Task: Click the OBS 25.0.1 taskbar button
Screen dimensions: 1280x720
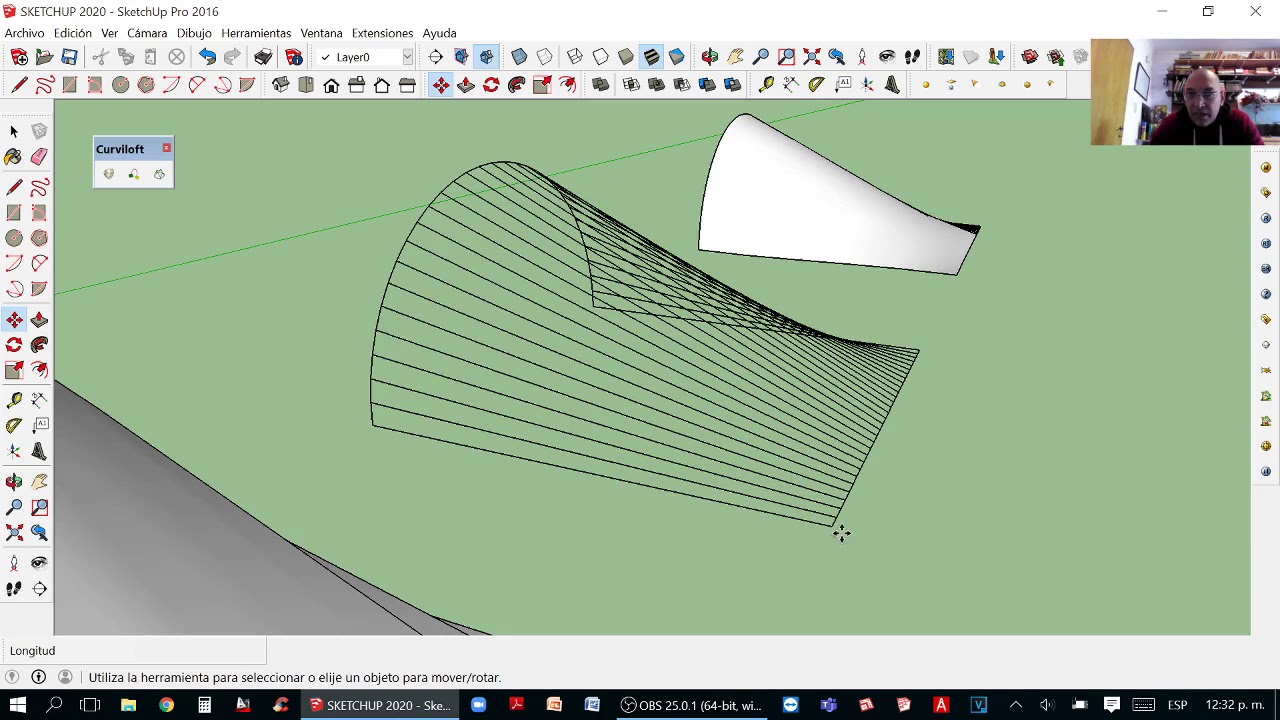Action: pos(691,705)
